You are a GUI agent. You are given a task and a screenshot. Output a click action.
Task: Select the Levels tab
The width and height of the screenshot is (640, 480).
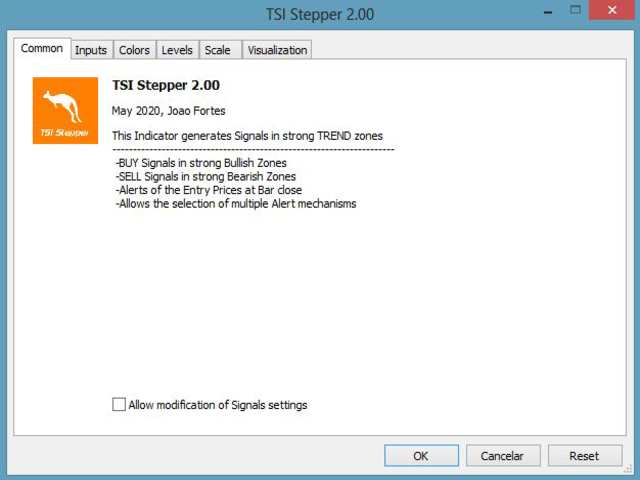[x=177, y=50]
